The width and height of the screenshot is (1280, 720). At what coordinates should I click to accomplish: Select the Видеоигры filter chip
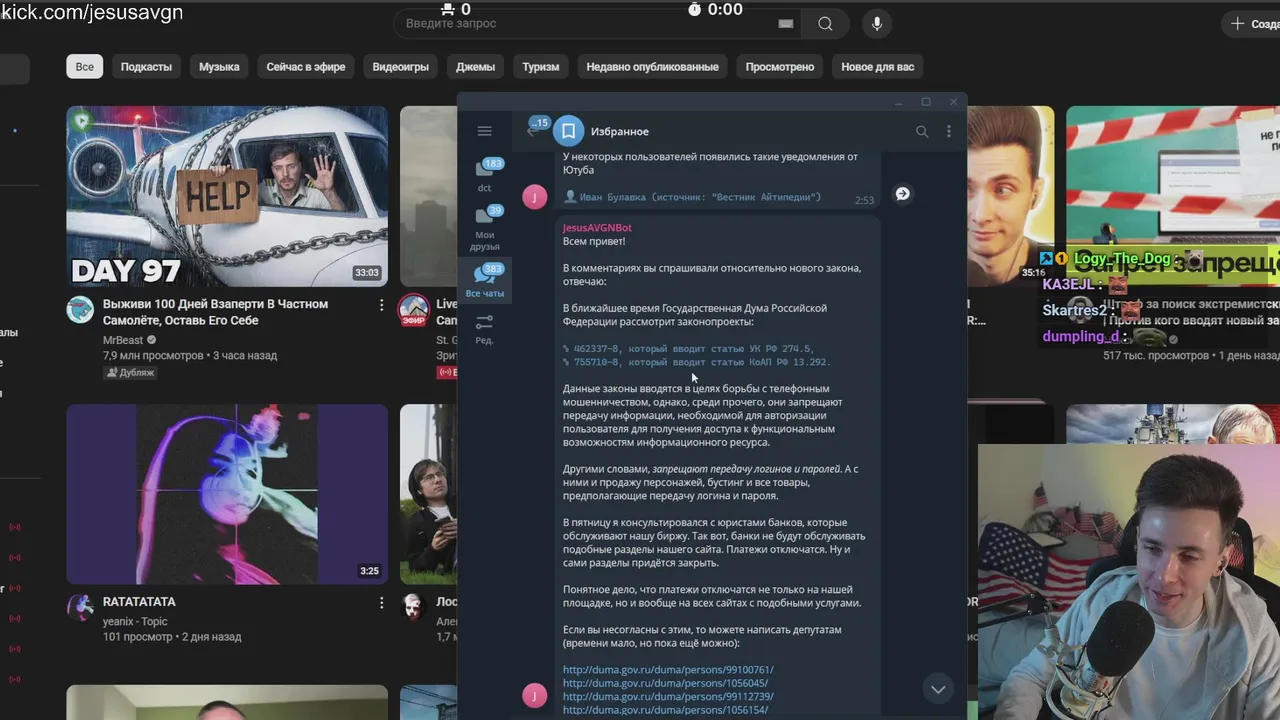click(400, 67)
